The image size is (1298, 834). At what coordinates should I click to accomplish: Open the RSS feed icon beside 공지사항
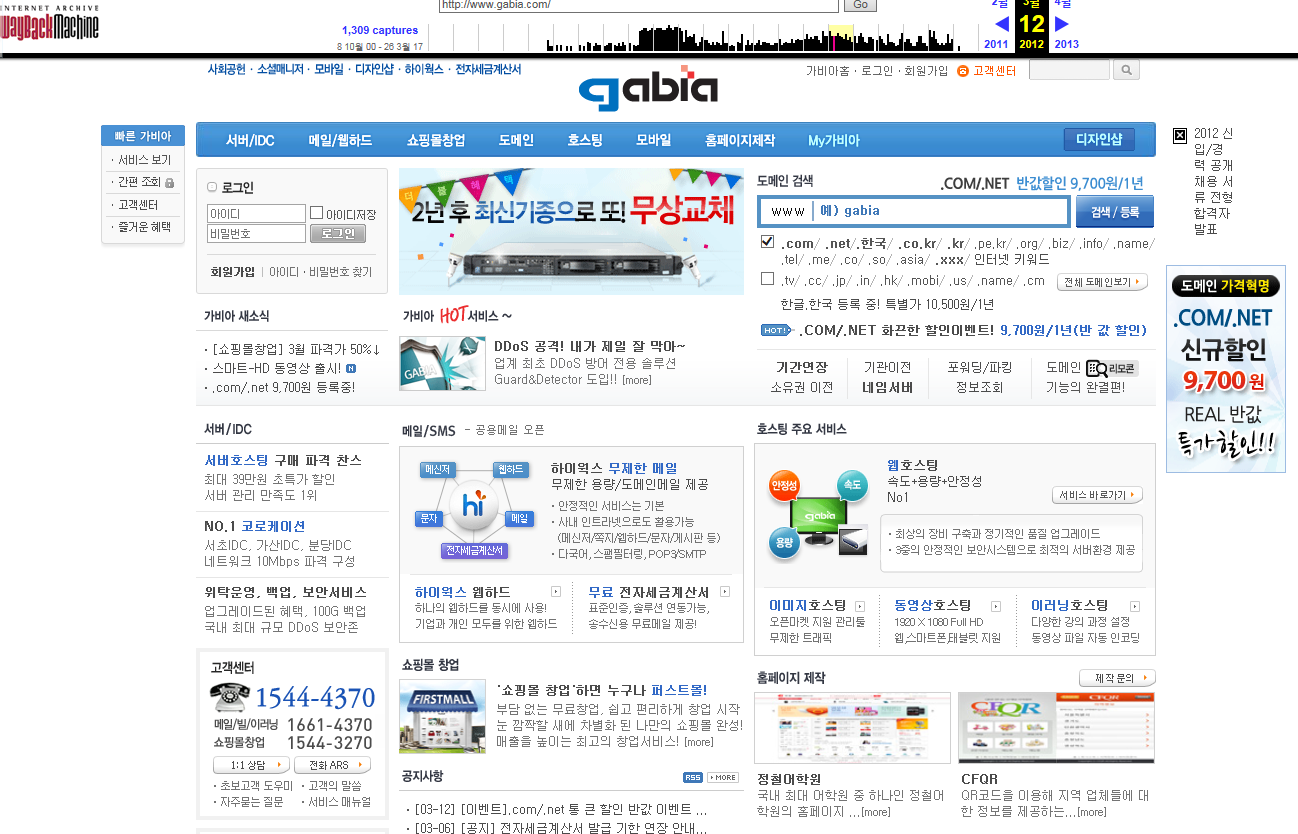point(692,777)
